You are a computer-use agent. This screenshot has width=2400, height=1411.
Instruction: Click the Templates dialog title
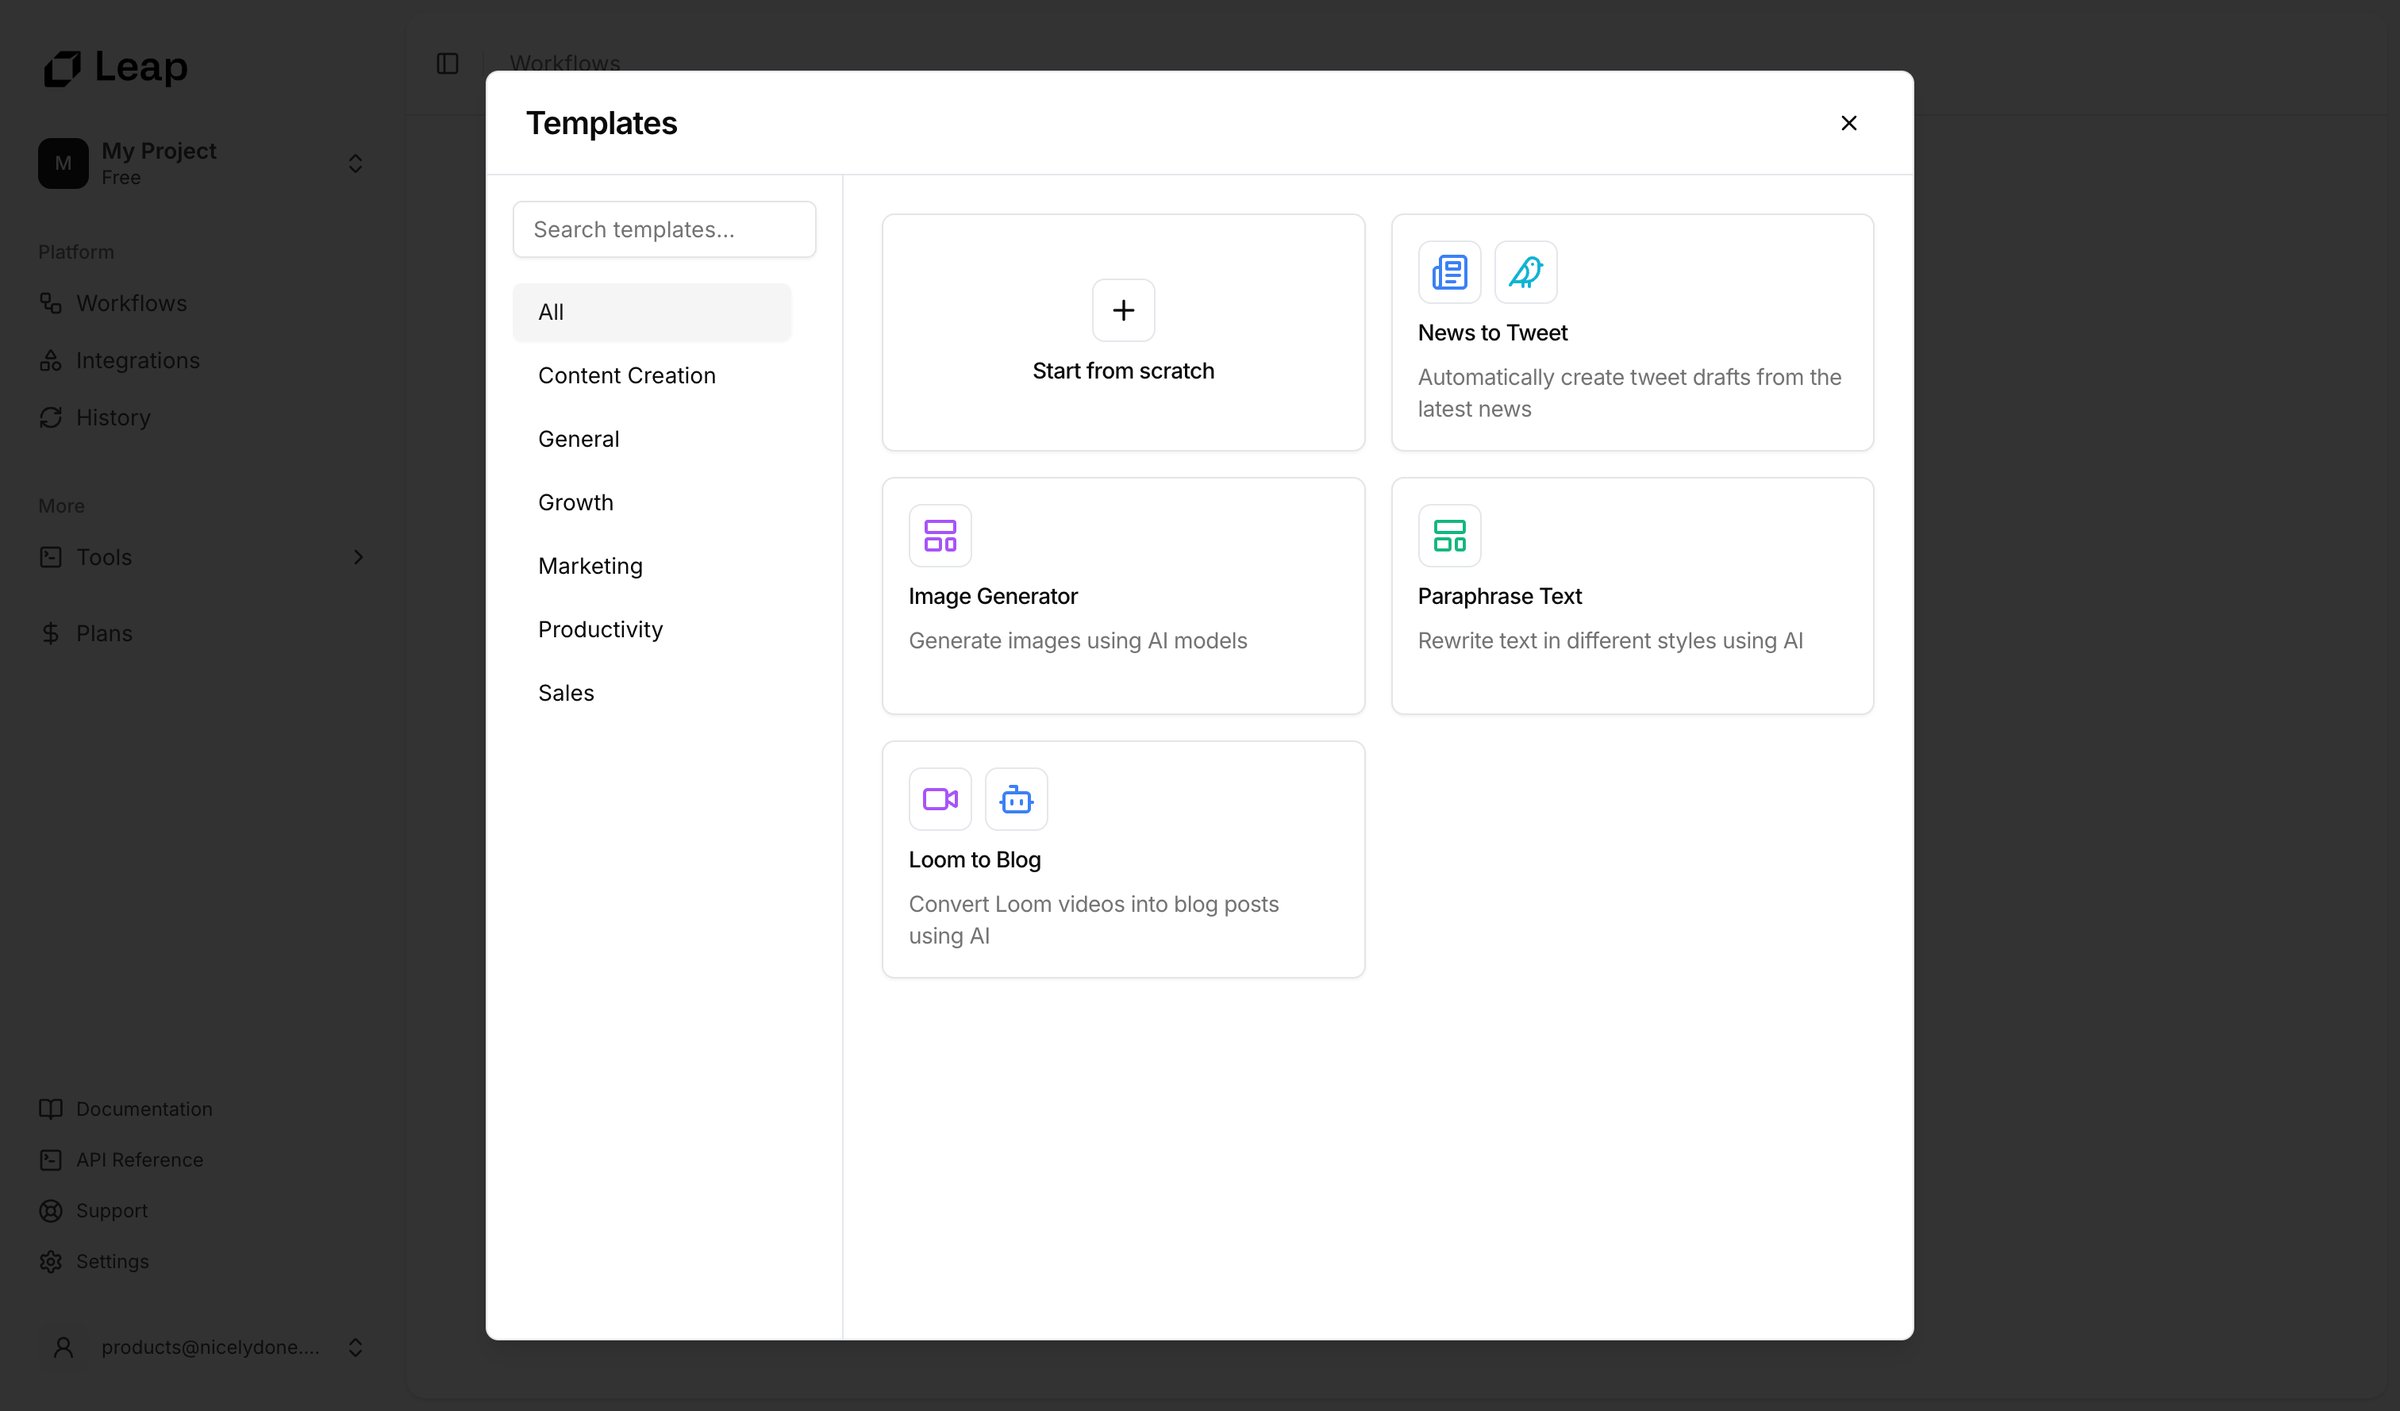(x=601, y=123)
